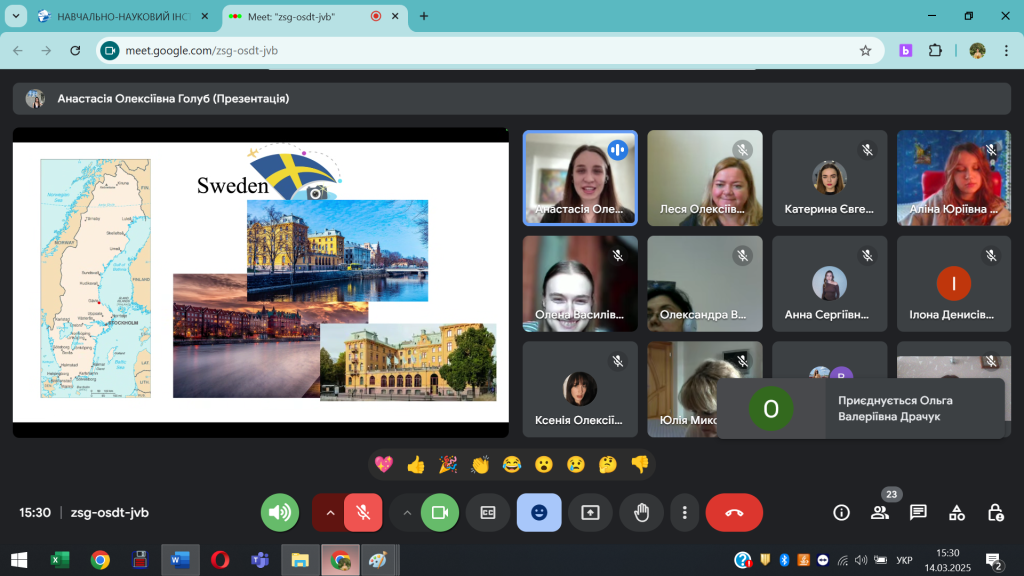Turn off the camera
Image resolution: width=1024 pixels, height=576 pixels.
pyautogui.click(x=439, y=513)
